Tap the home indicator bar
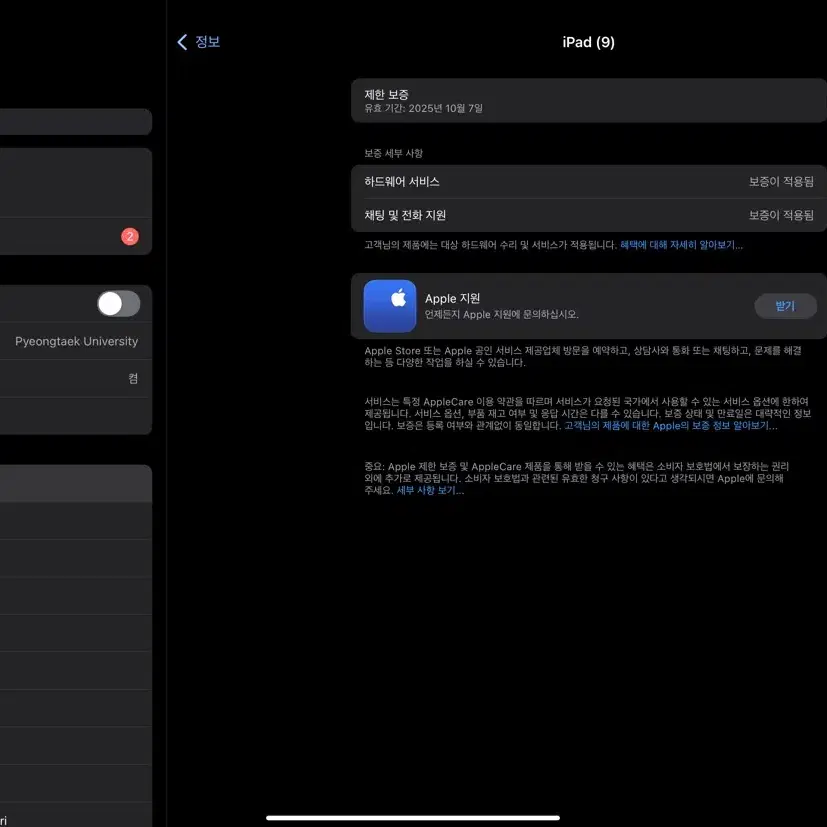The width and height of the screenshot is (827, 827). point(413,818)
